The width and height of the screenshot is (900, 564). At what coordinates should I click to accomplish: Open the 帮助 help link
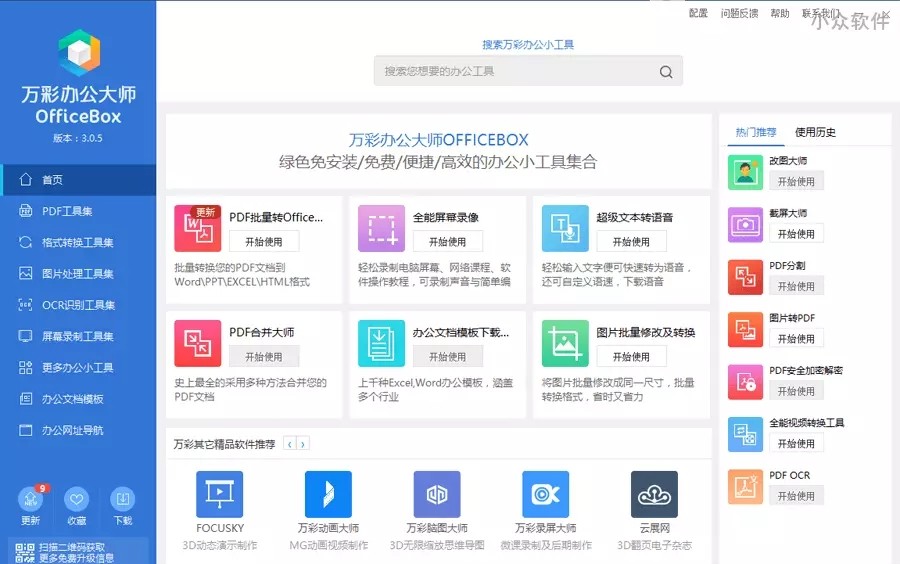point(779,13)
